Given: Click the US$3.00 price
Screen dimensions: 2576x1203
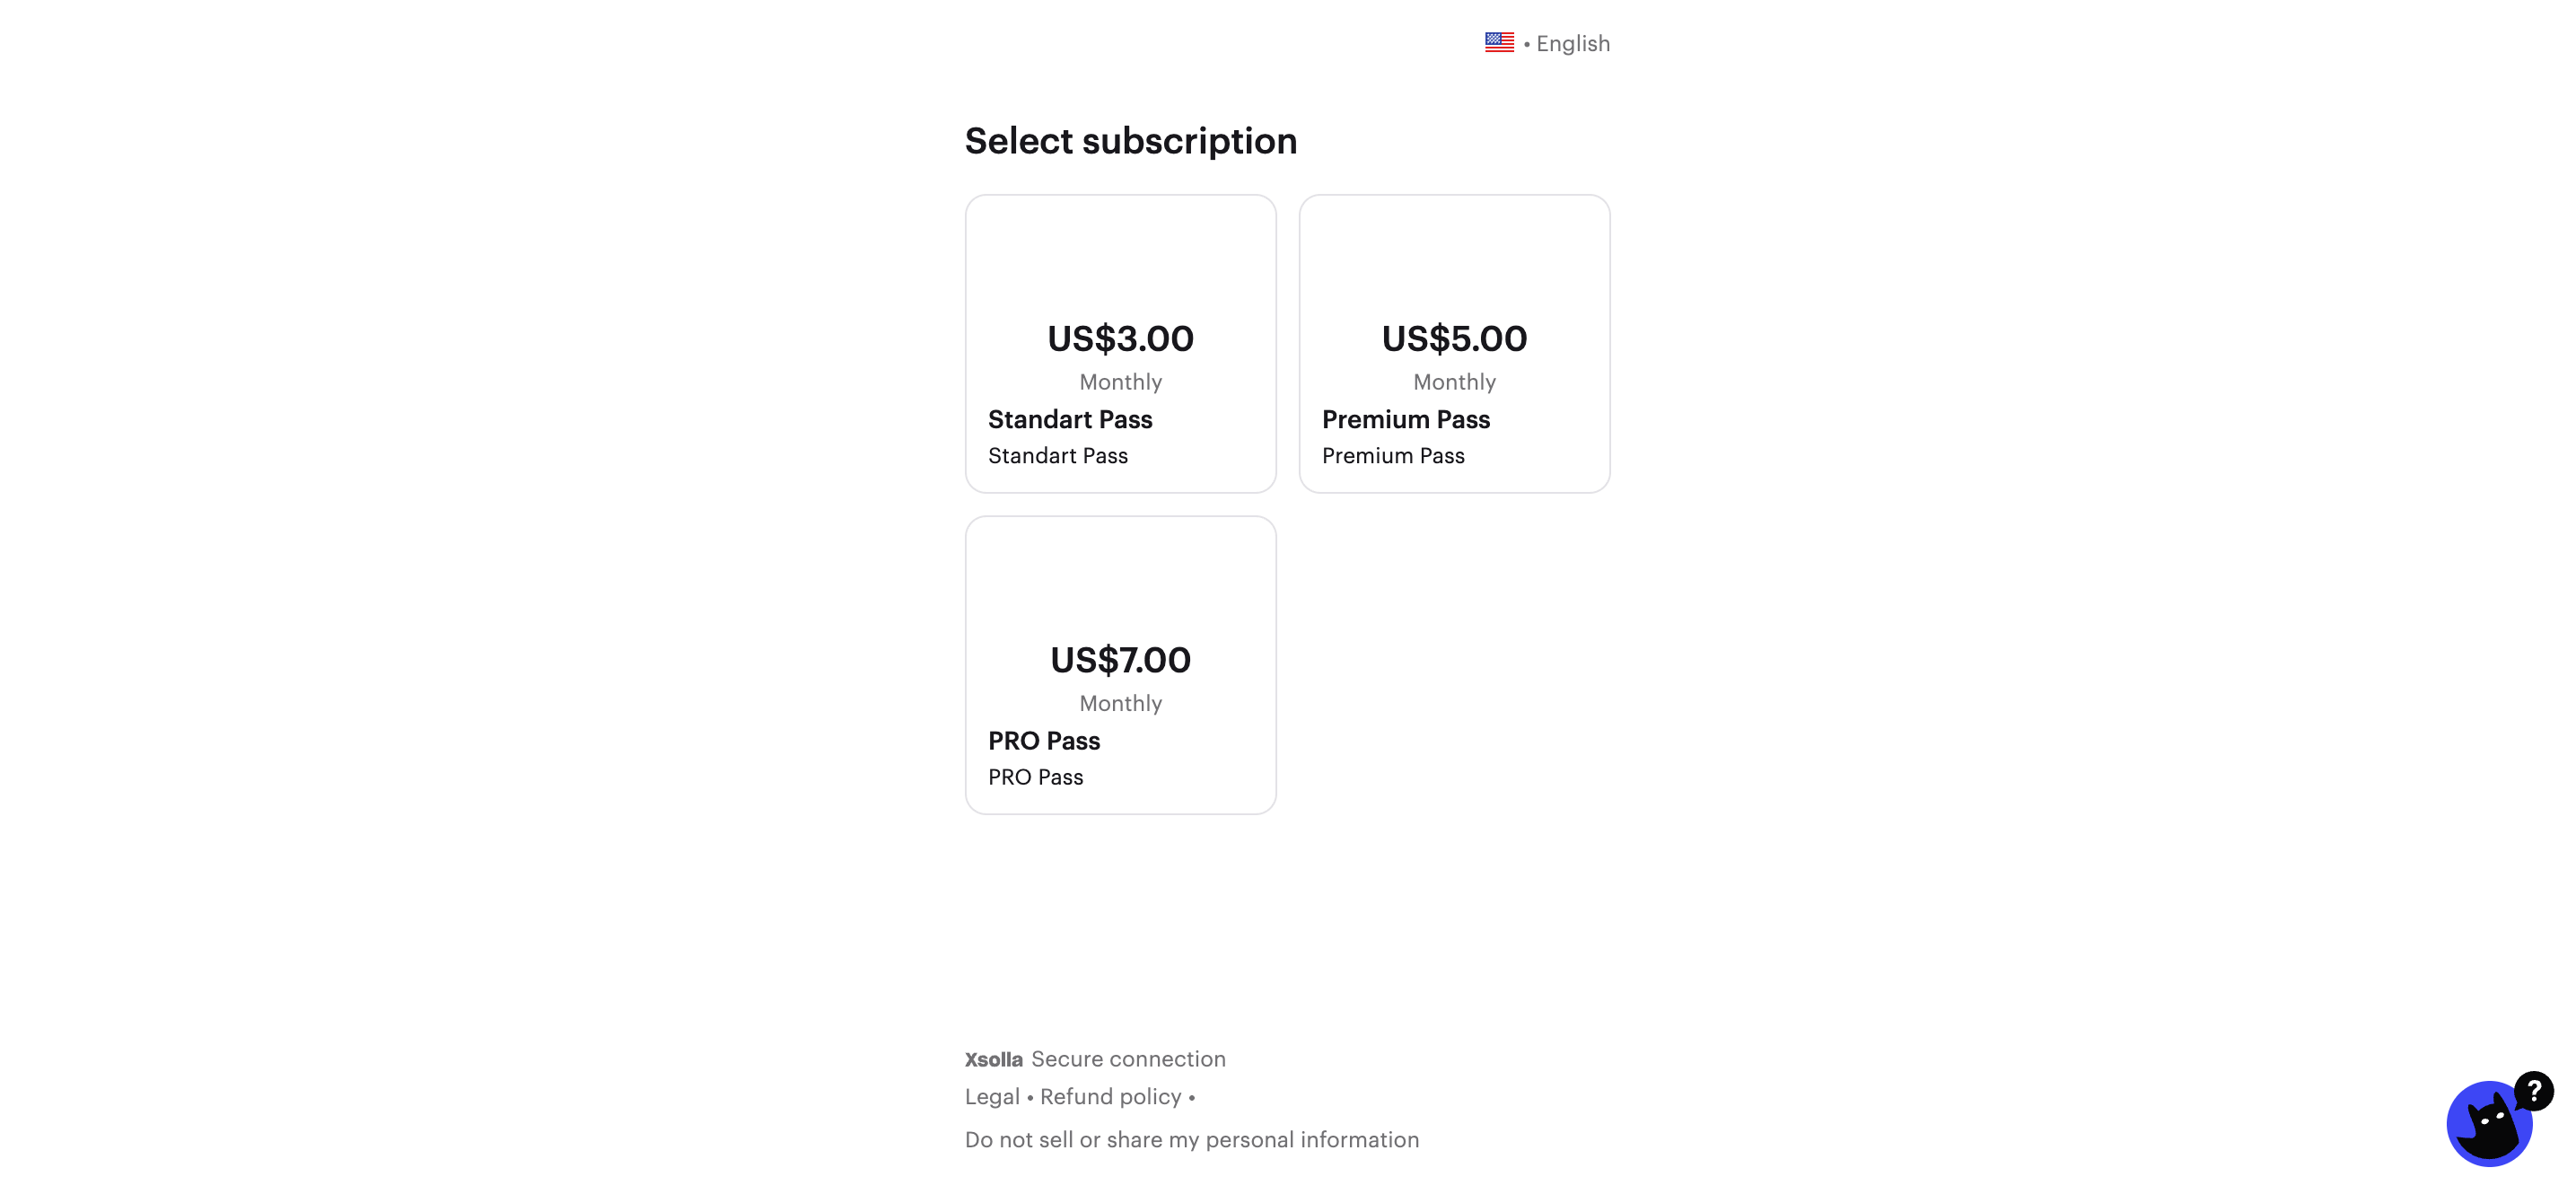Looking at the screenshot, I should point(1120,339).
